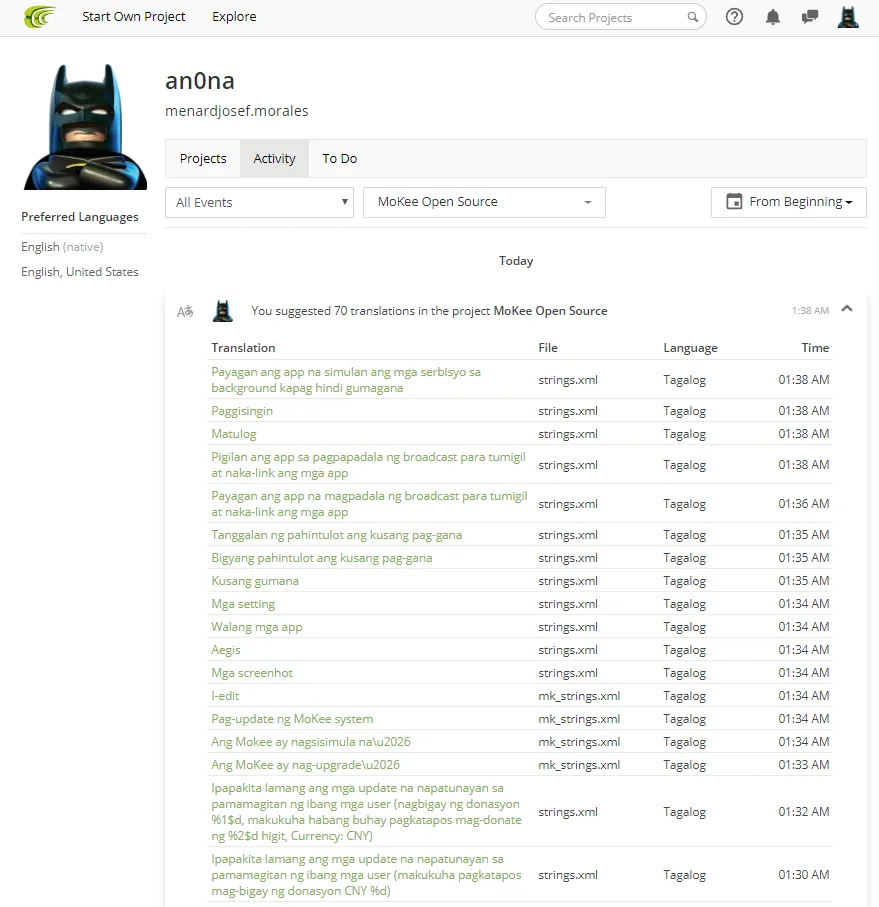
Task: Click 01:33 AM time cell
Action: pos(803,765)
